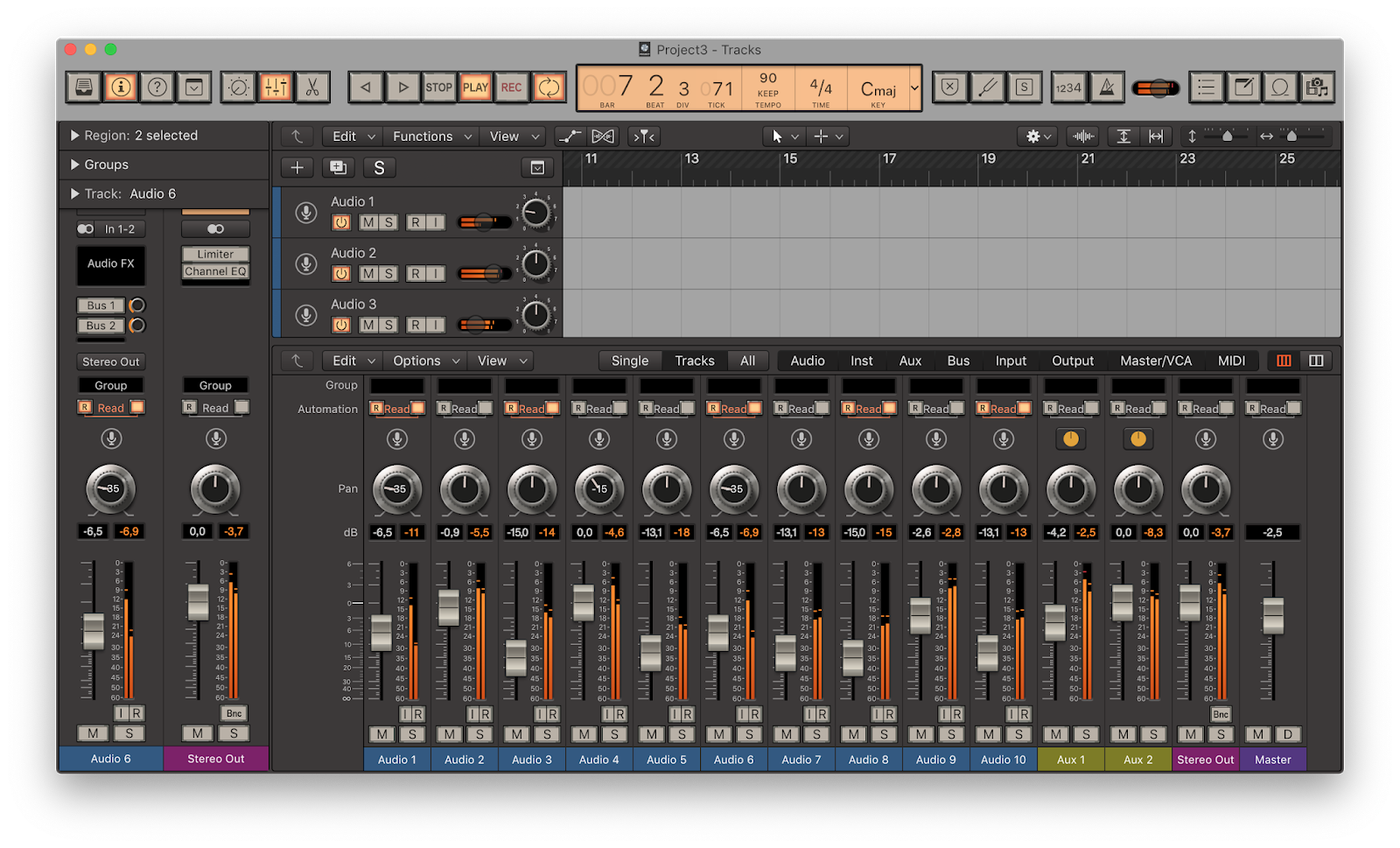Record-enable the Audio 3 track header

pyautogui.click(x=415, y=325)
